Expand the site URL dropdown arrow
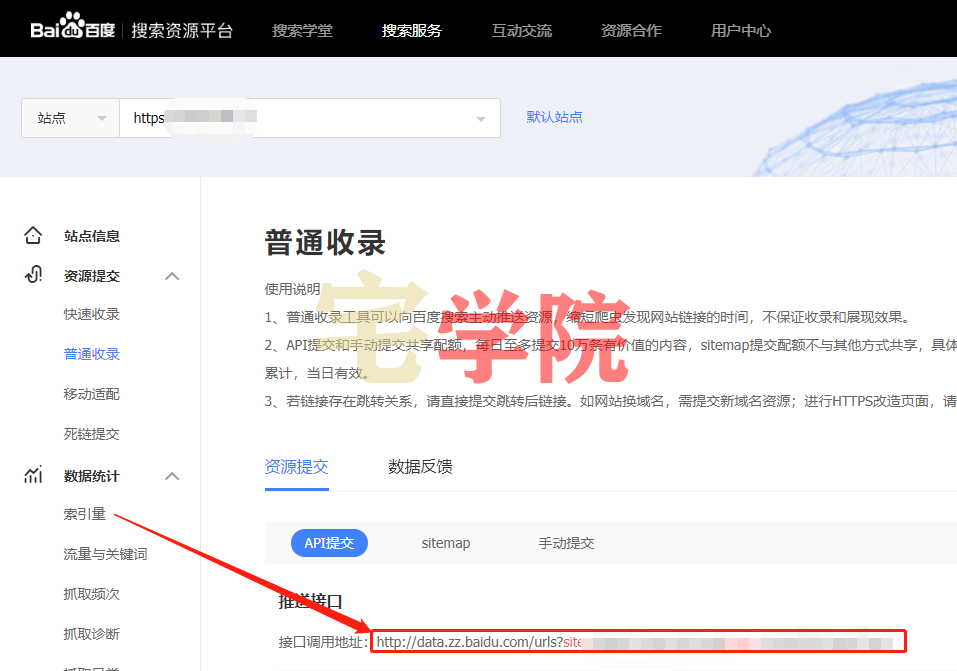Image resolution: width=957 pixels, height=671 pixels. click(x=480, y=119)
